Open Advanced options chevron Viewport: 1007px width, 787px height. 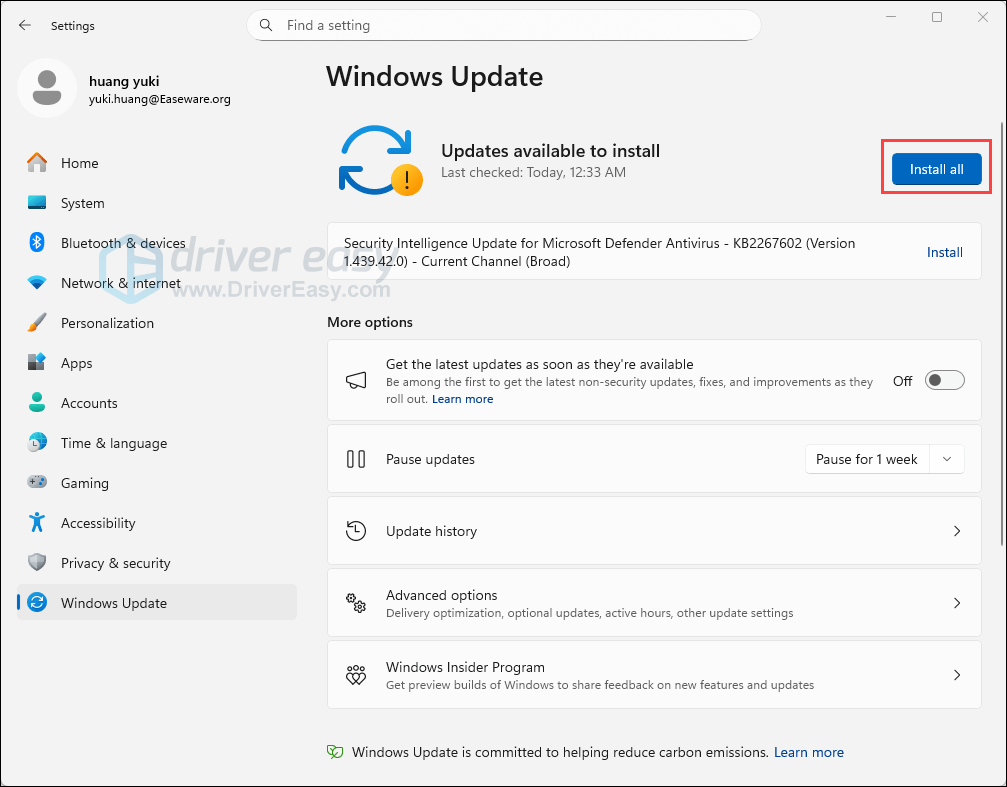[x=956, y=603]
